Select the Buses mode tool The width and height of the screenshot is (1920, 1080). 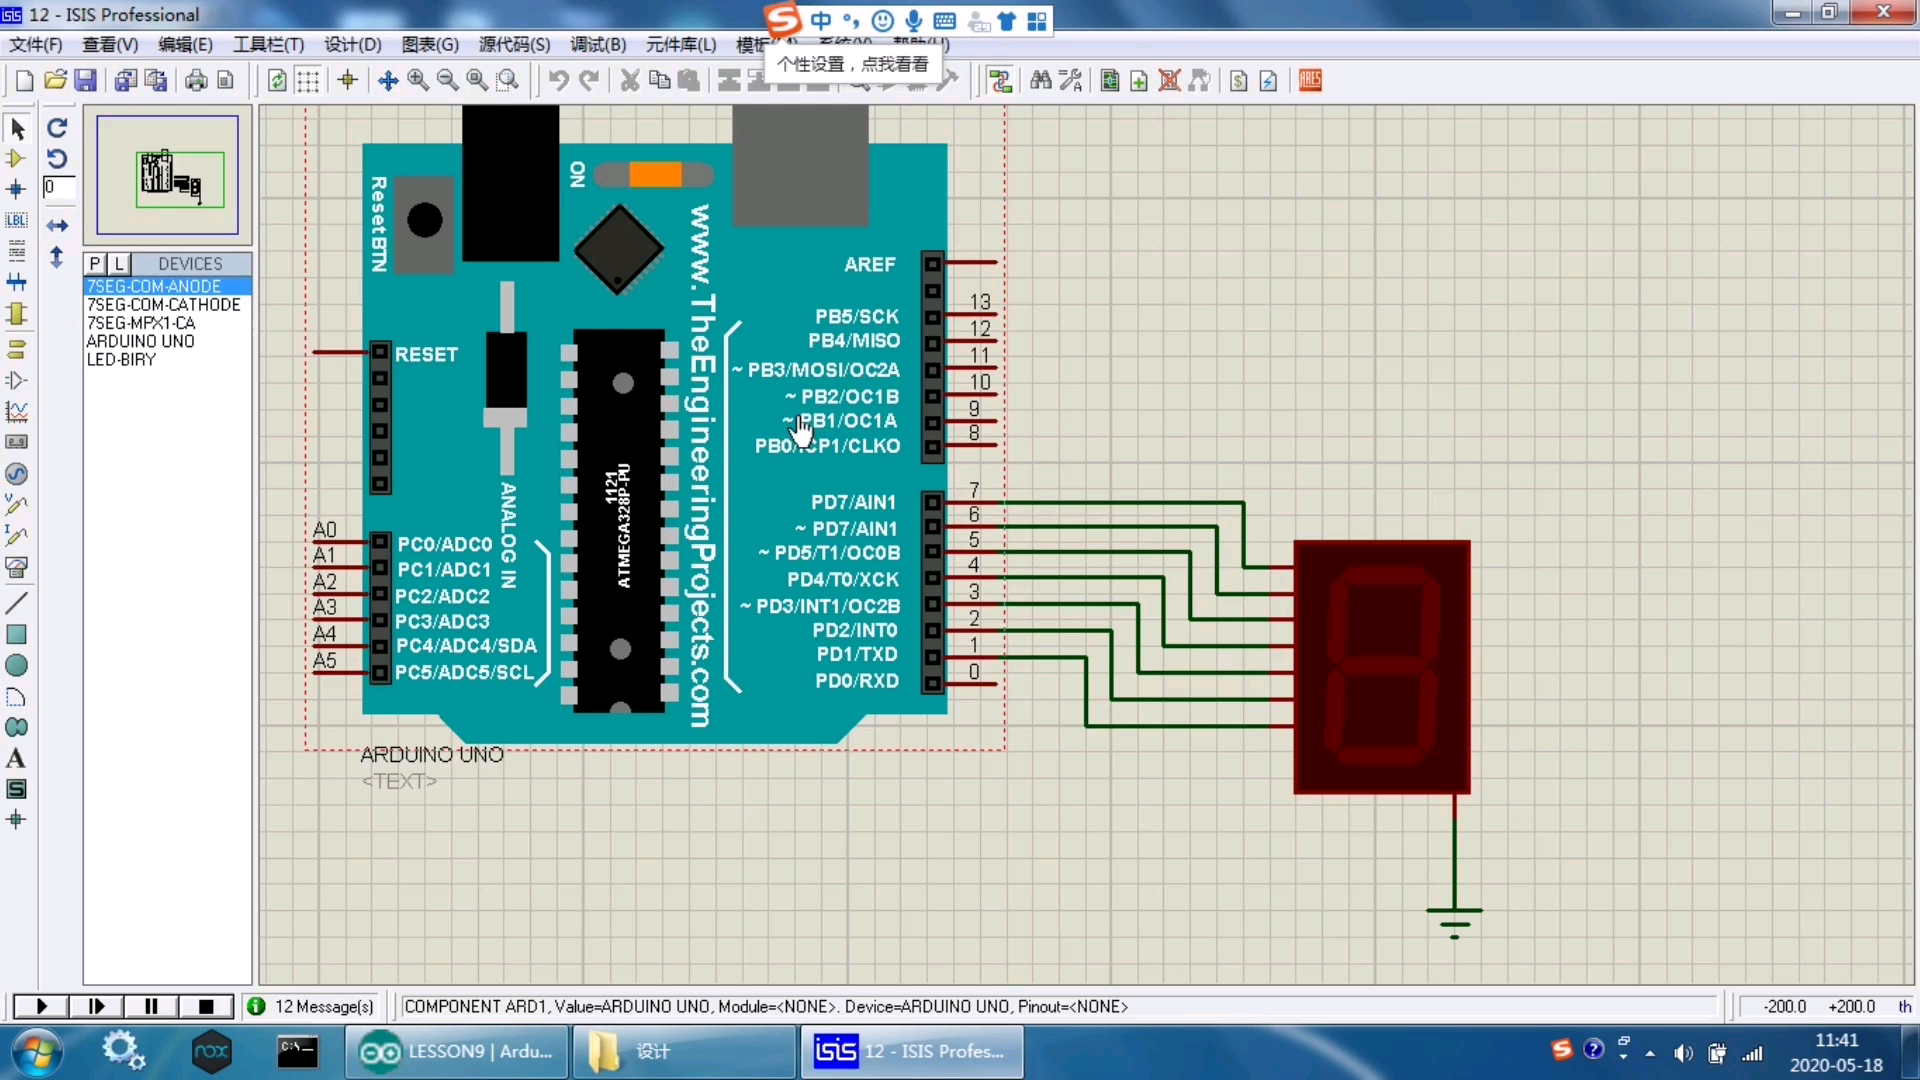(16, 282)
